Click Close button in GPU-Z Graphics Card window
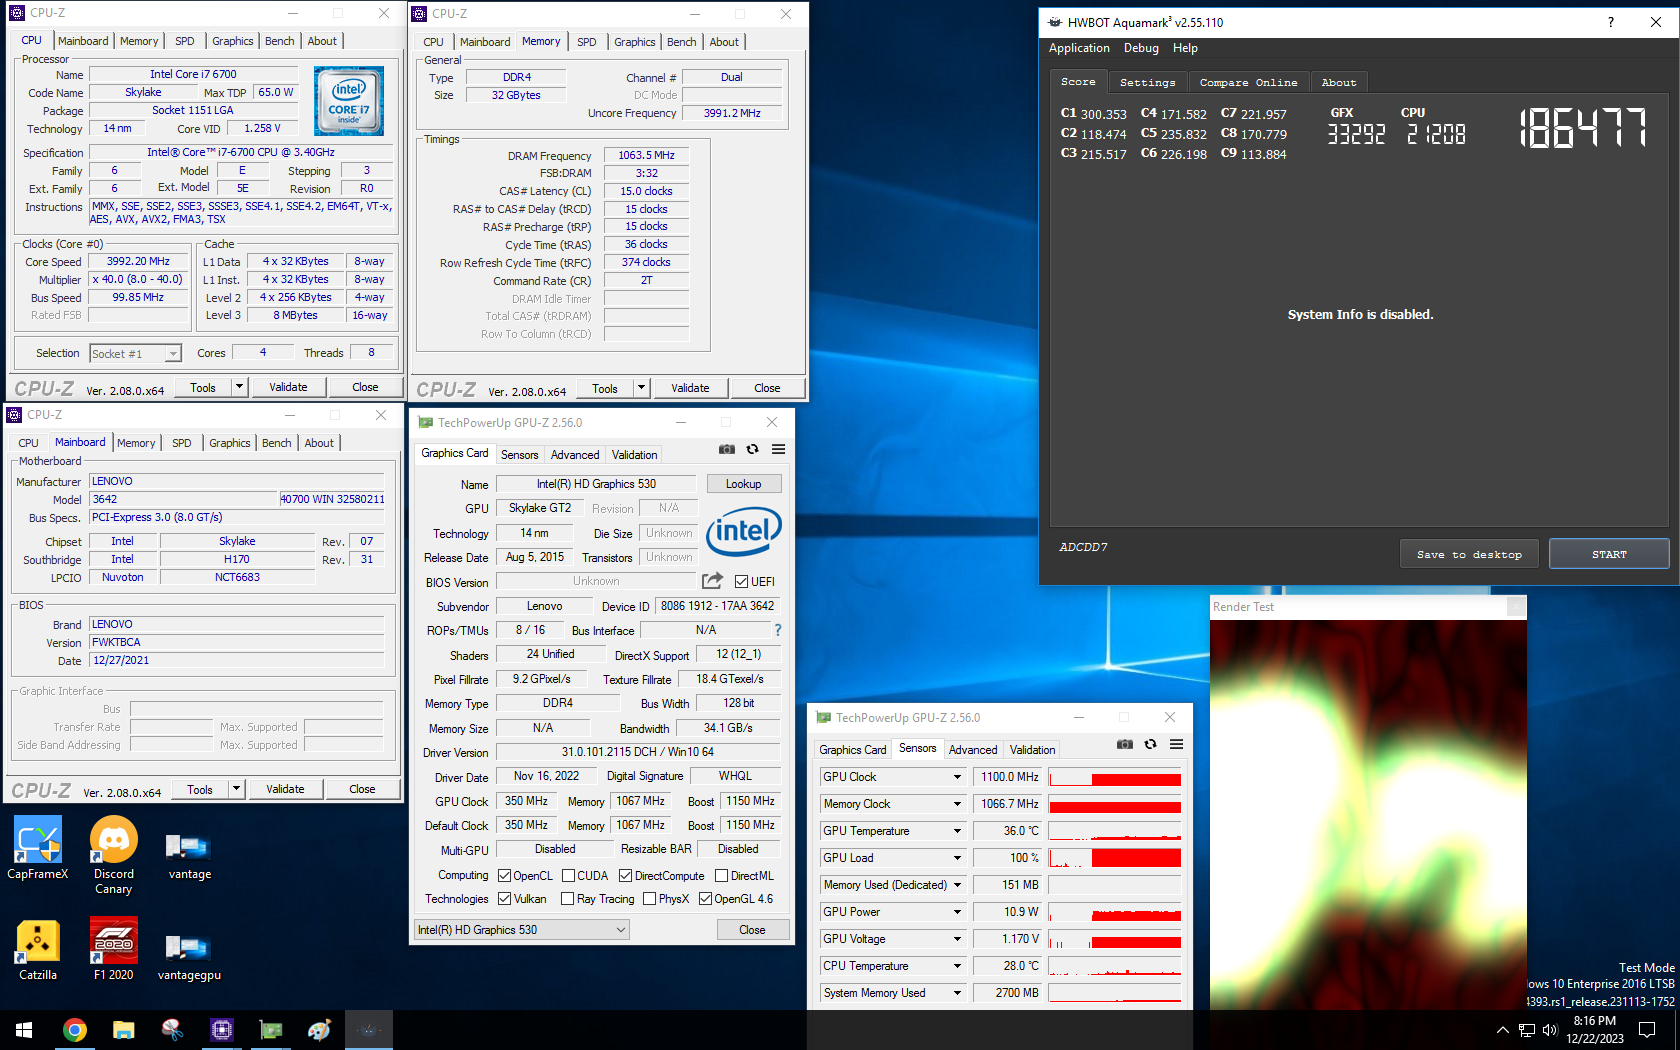Screen dimensions: 1680x1050 click(x=752, y=930)
